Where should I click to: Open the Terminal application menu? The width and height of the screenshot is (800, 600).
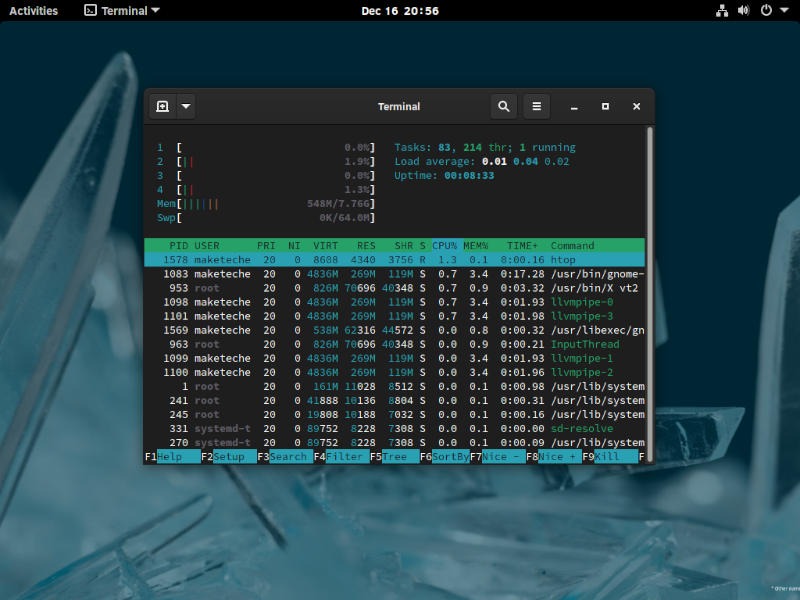tap(119, 10)
